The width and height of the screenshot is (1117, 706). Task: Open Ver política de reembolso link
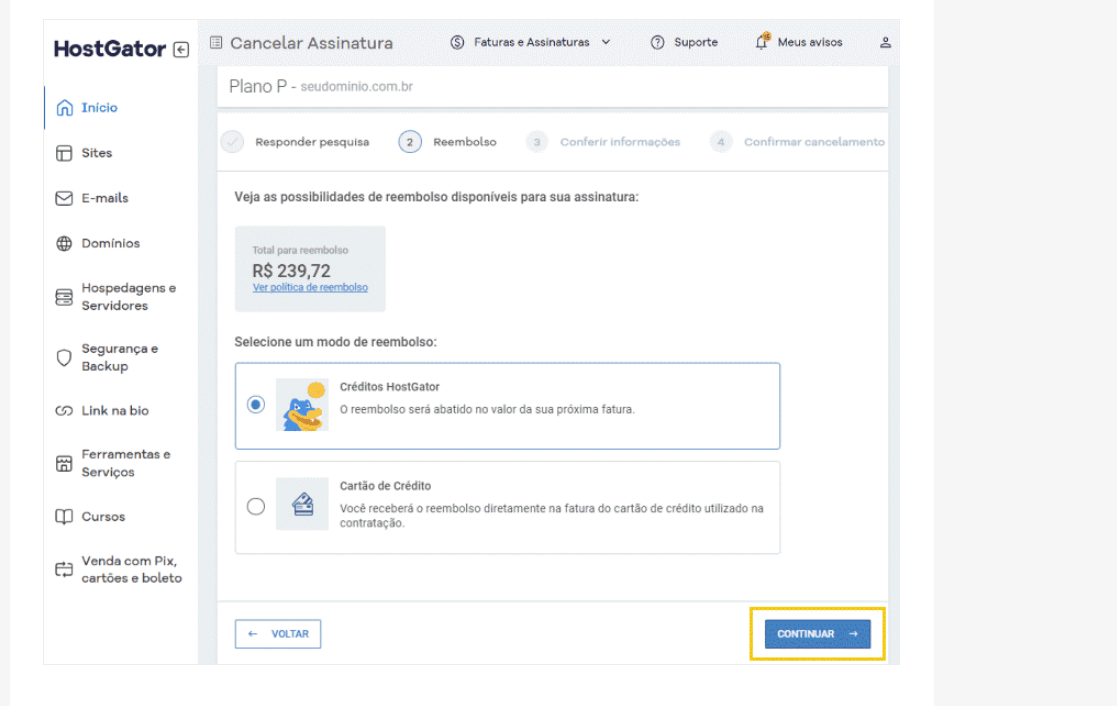pos(310,288)
